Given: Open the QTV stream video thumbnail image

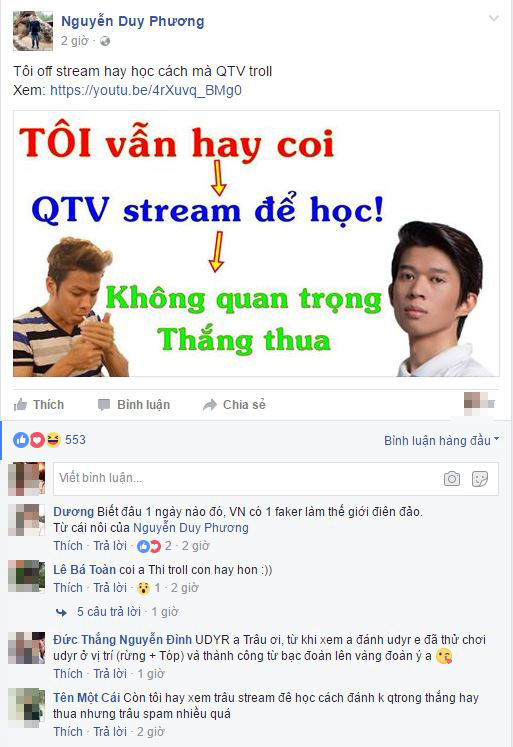Looking at the screenshot, I should point(256,244).
